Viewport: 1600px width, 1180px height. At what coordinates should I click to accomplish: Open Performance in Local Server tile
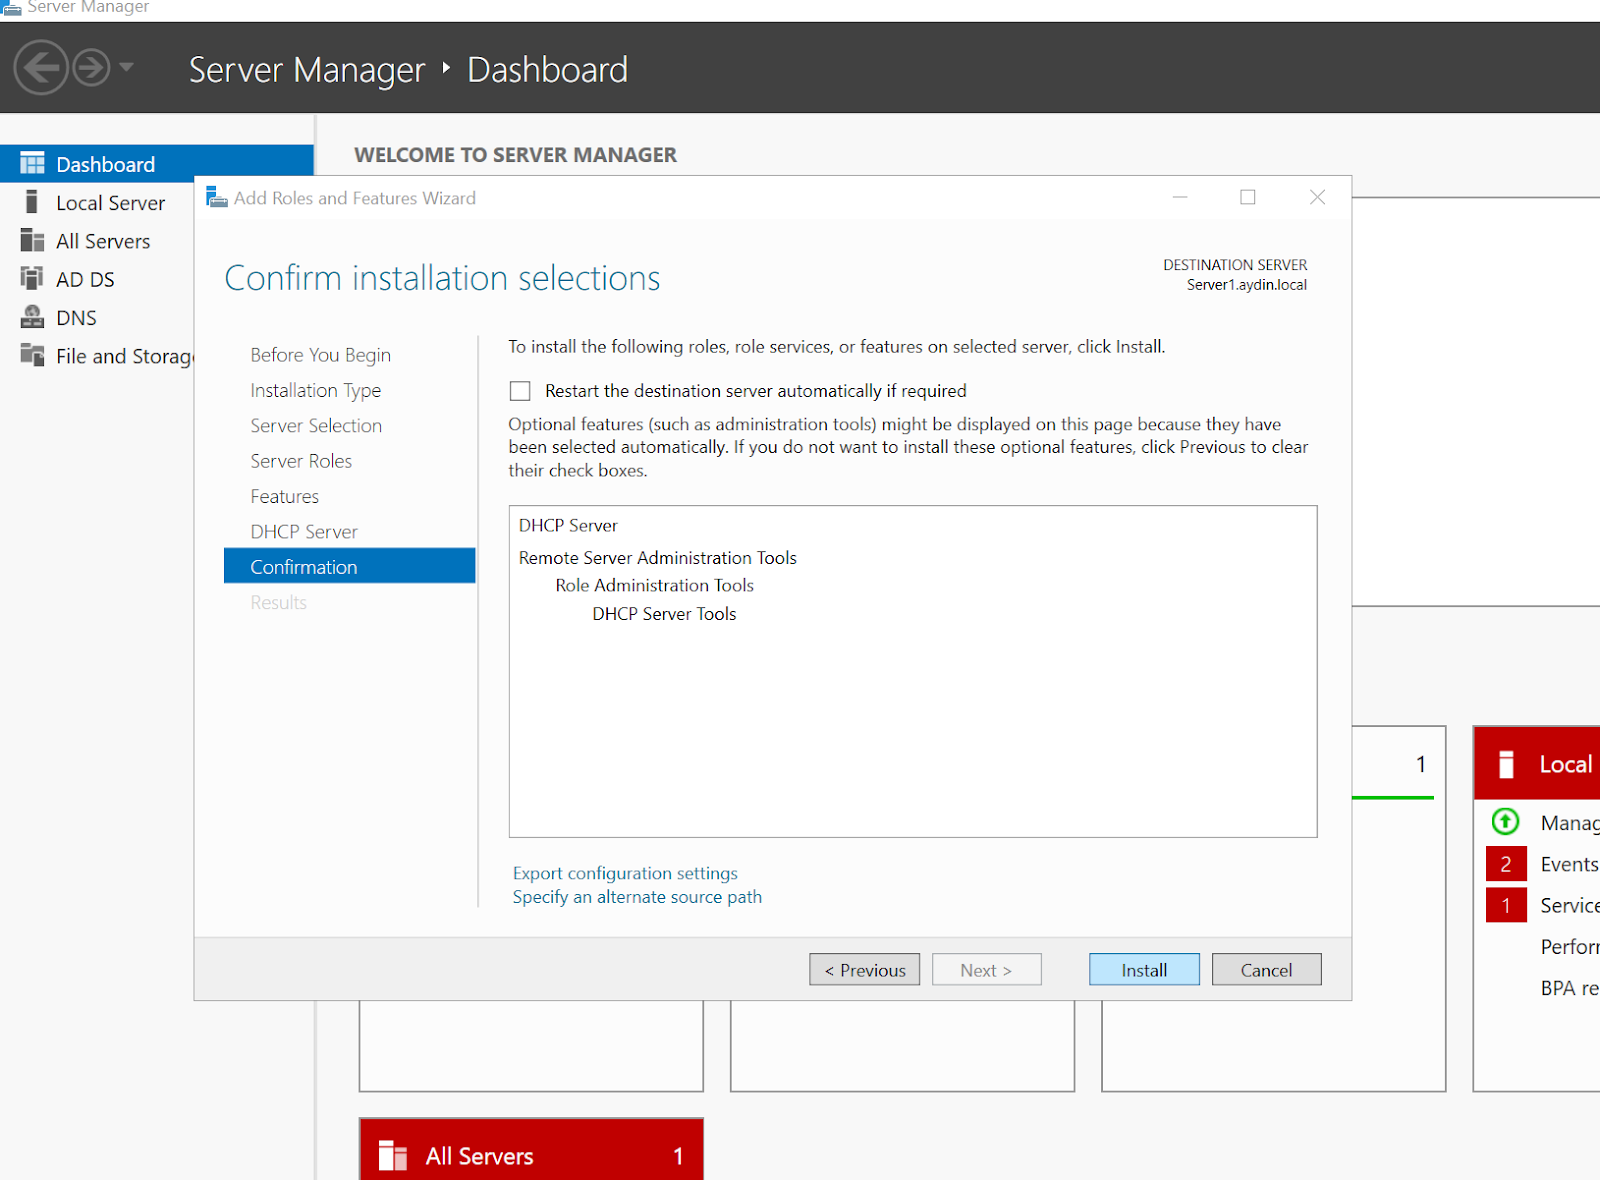1569,946
